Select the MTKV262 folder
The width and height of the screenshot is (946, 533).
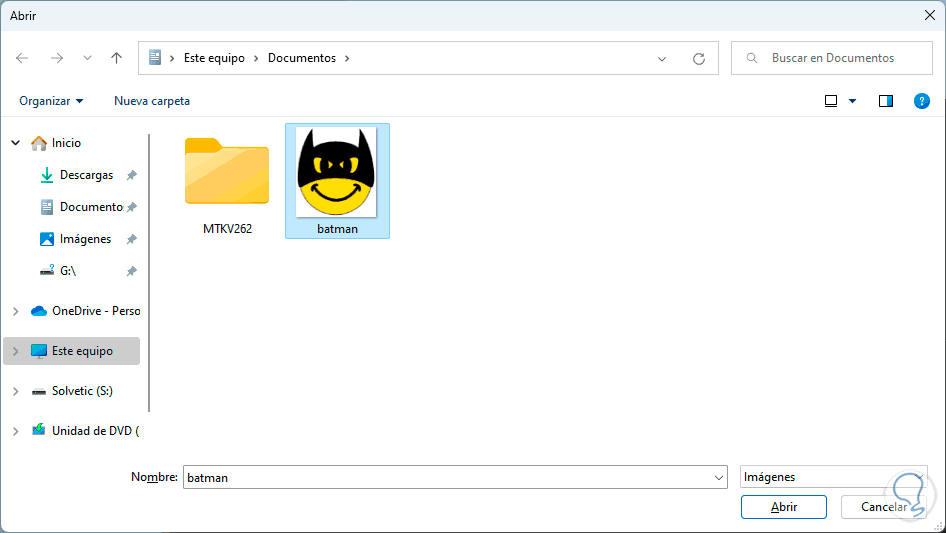227,181
